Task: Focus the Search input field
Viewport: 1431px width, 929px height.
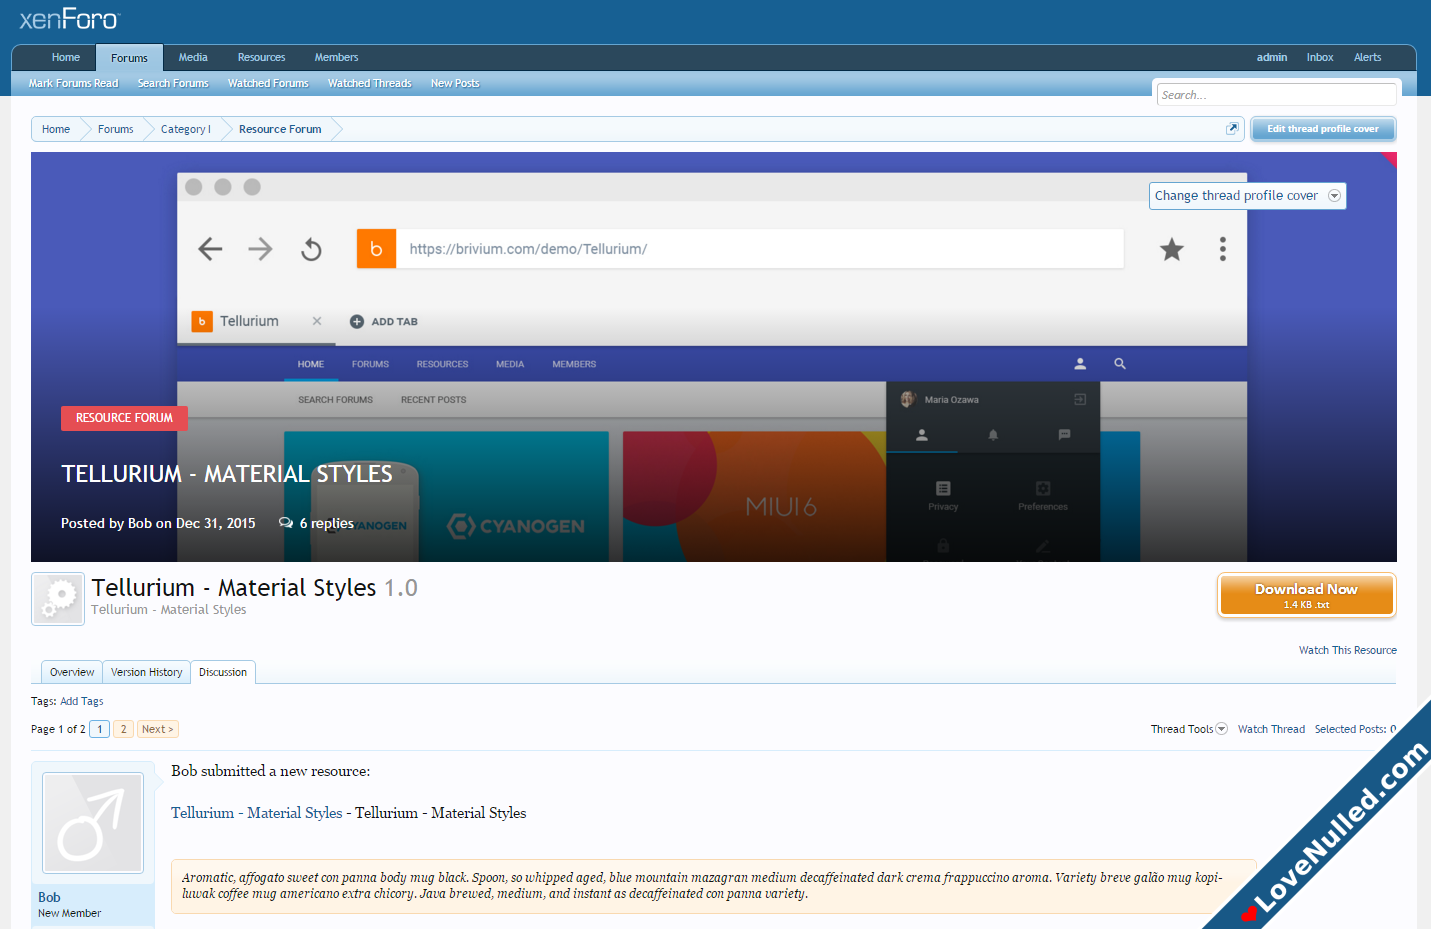Action: tap(1276, 95)
